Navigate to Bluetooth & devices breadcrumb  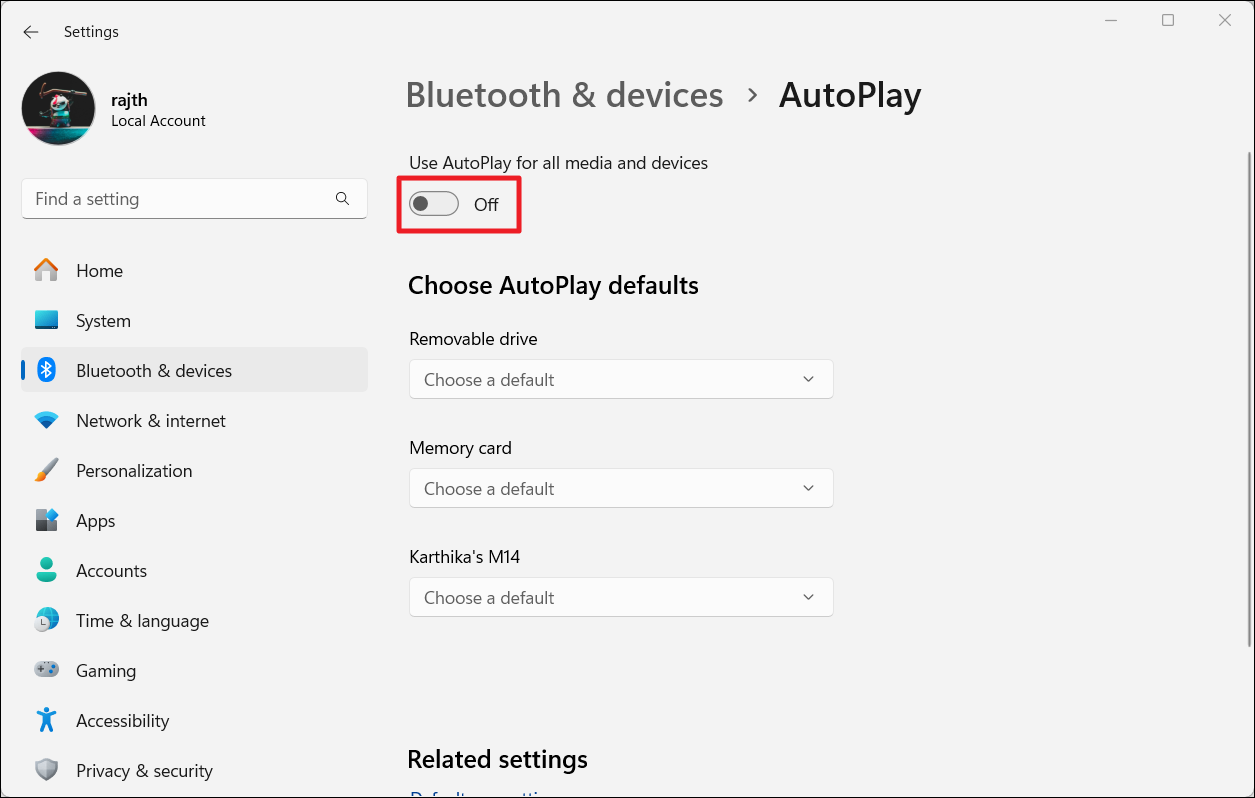click(564, 95)
